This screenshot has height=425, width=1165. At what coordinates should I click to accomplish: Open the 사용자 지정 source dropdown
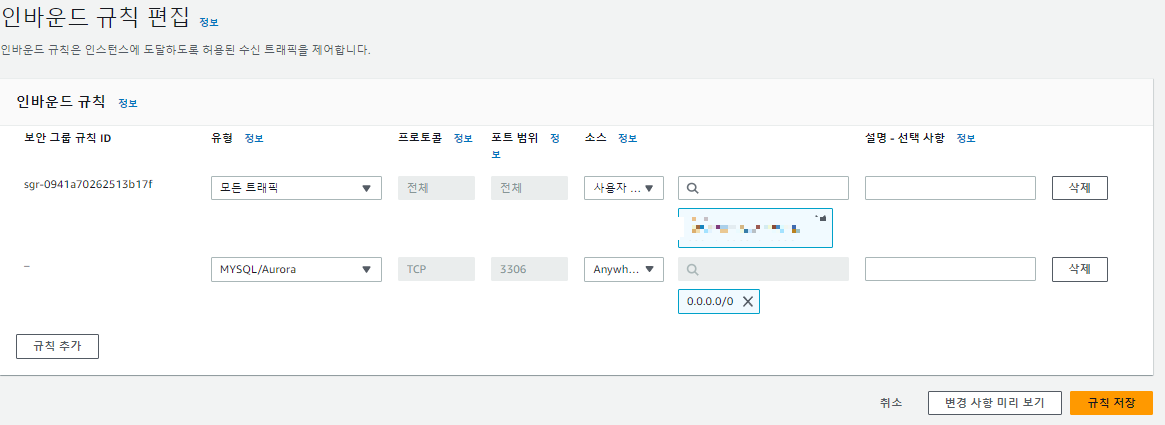click(x=624, y=188)
